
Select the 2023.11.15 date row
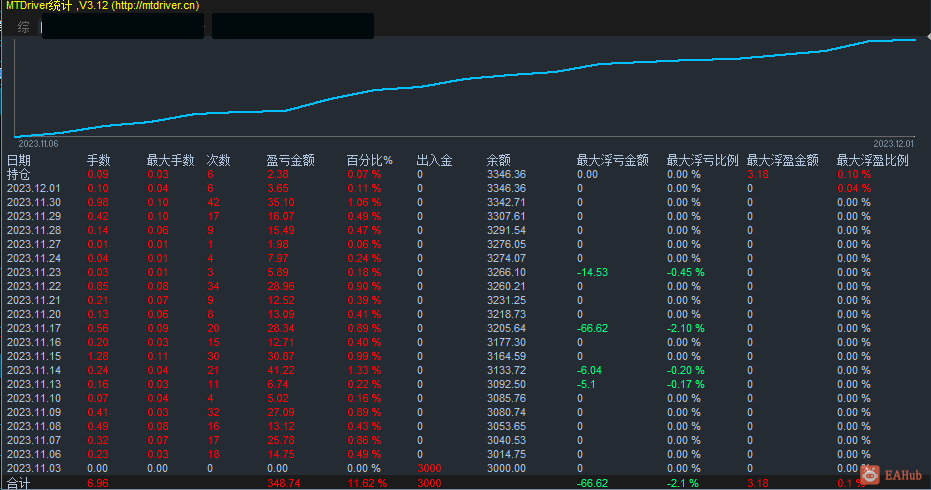coord(34,356)
